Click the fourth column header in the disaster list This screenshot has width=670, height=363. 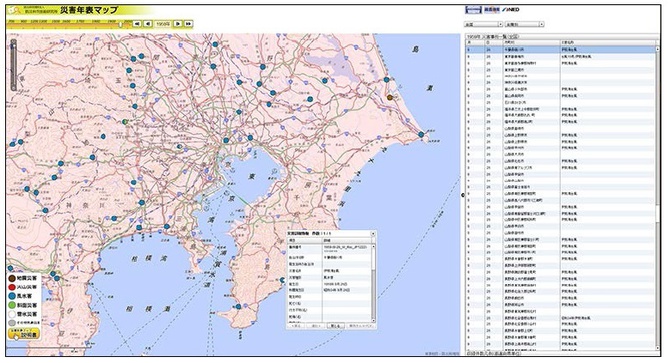tap(607, 43)
